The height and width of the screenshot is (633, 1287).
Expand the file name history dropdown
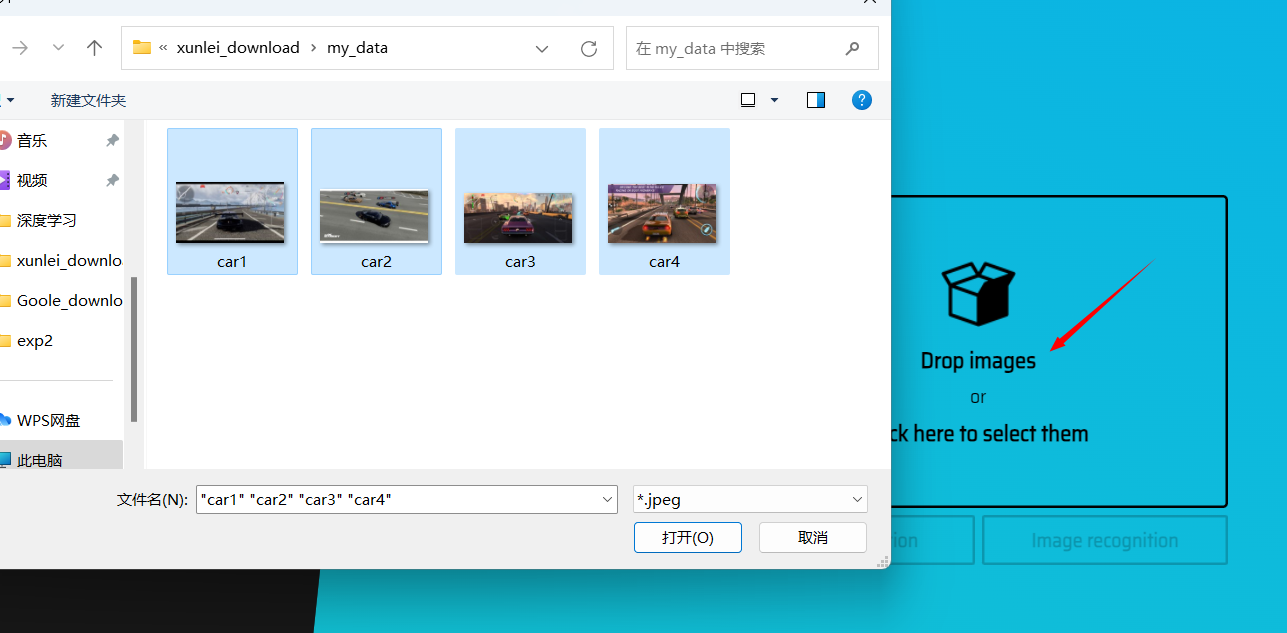pos(608,499)
